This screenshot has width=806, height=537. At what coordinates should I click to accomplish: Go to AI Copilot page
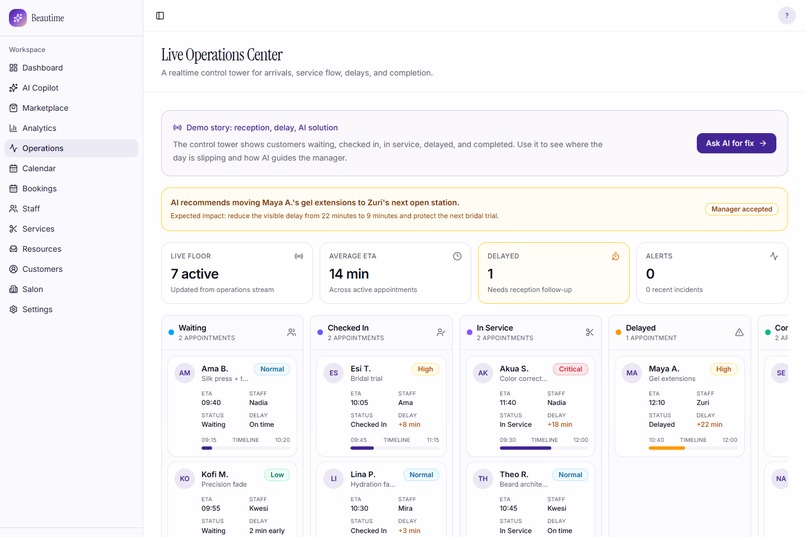click(x=71, y=88)
